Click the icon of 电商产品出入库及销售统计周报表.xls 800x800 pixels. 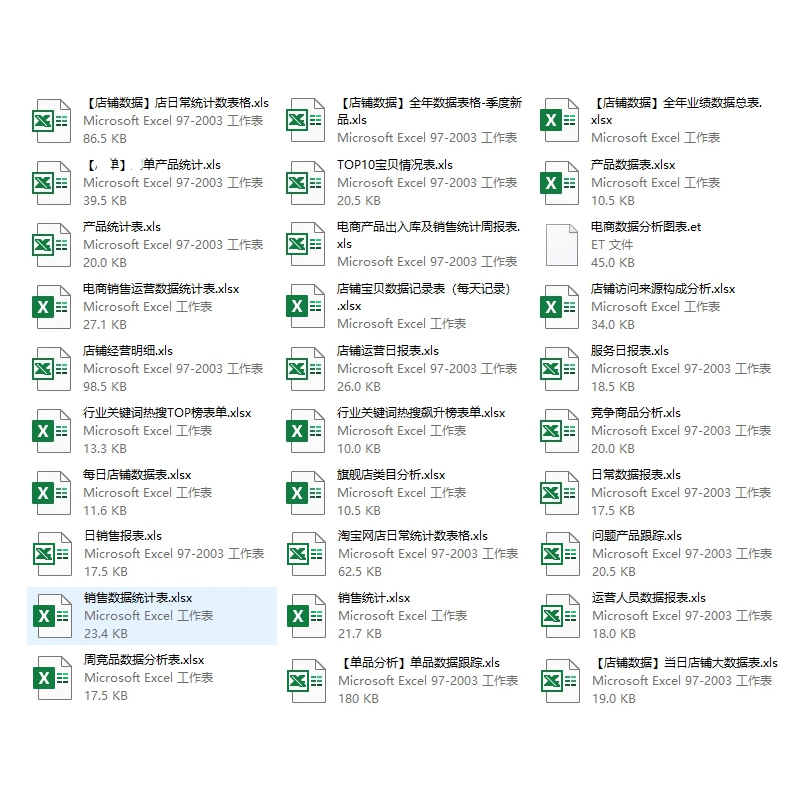[306, 244]
